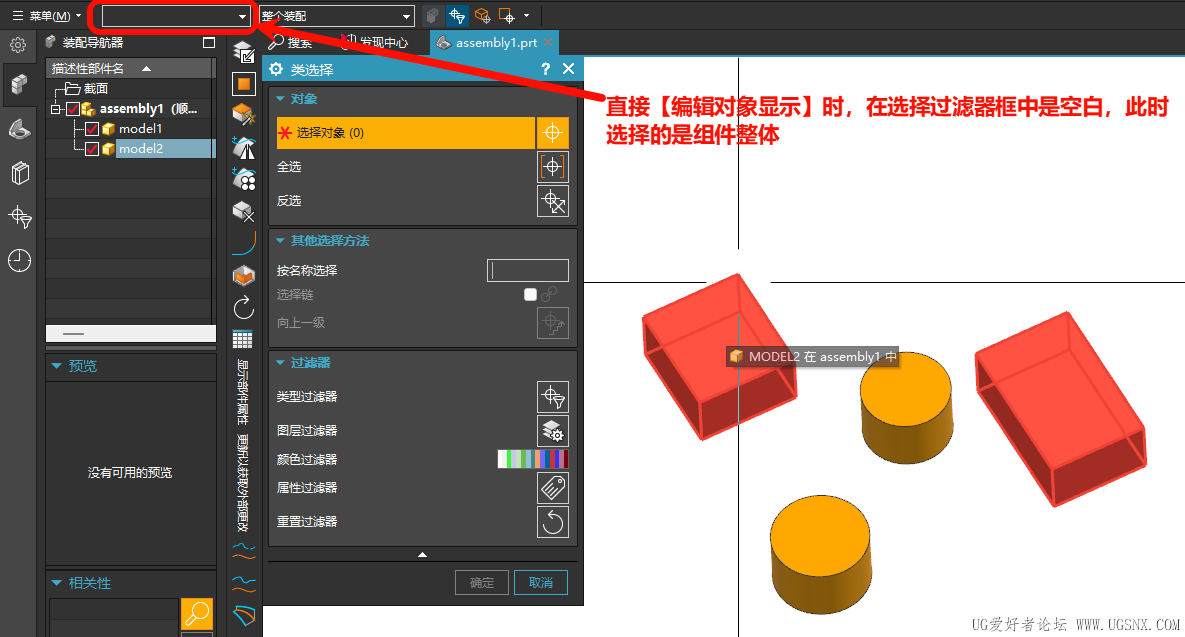The height and width of the screenshot is (637, 1185).
Task: Click the layers edit icon in vertical toolbar
Action: (243, 52)
